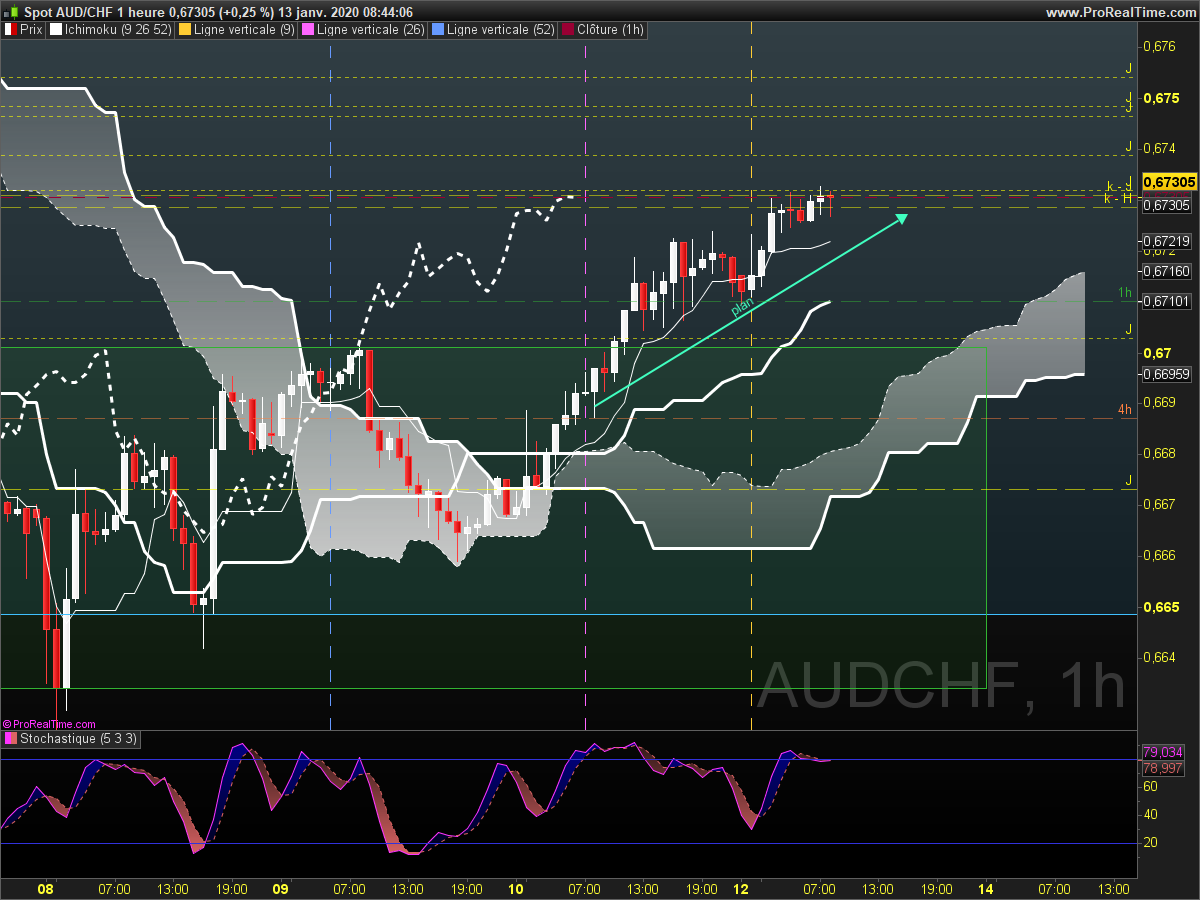Click the 0,66959 price label on axis
Screen dimensions: 1200x900
click(x=1166, y=374)
